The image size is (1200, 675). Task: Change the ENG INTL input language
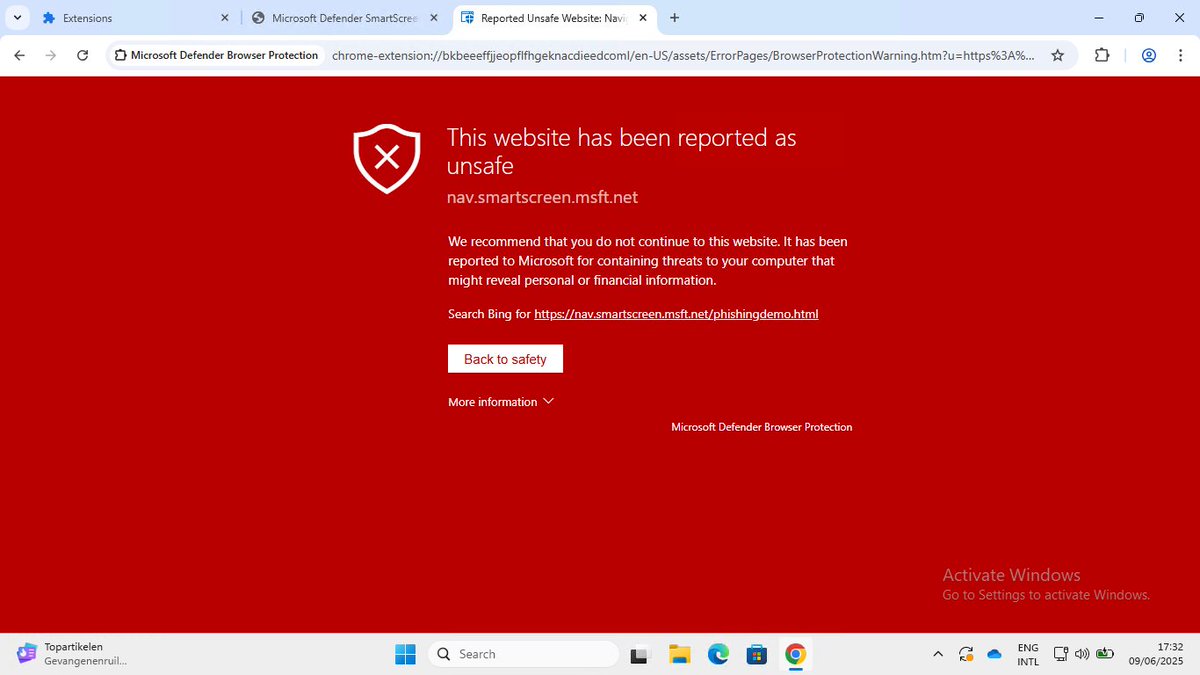click(1028, 654)
